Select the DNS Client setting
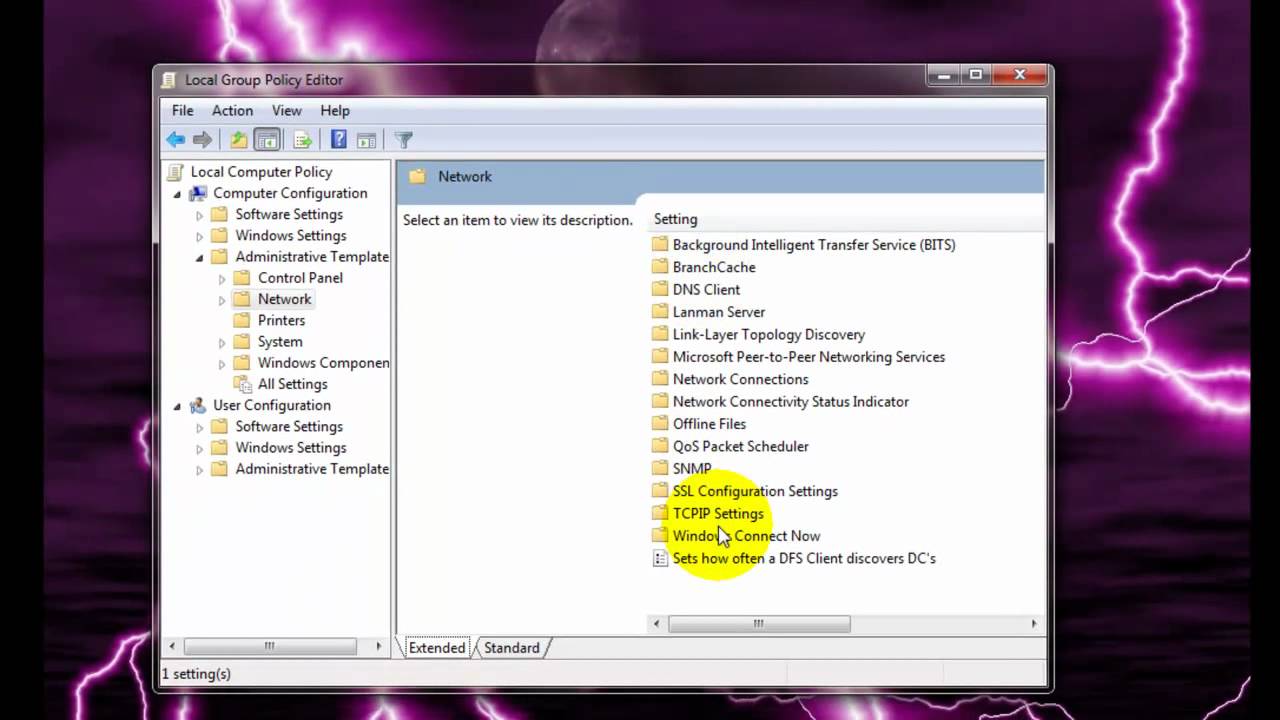This screenshot has width=1280, height=720. [706, 289]
